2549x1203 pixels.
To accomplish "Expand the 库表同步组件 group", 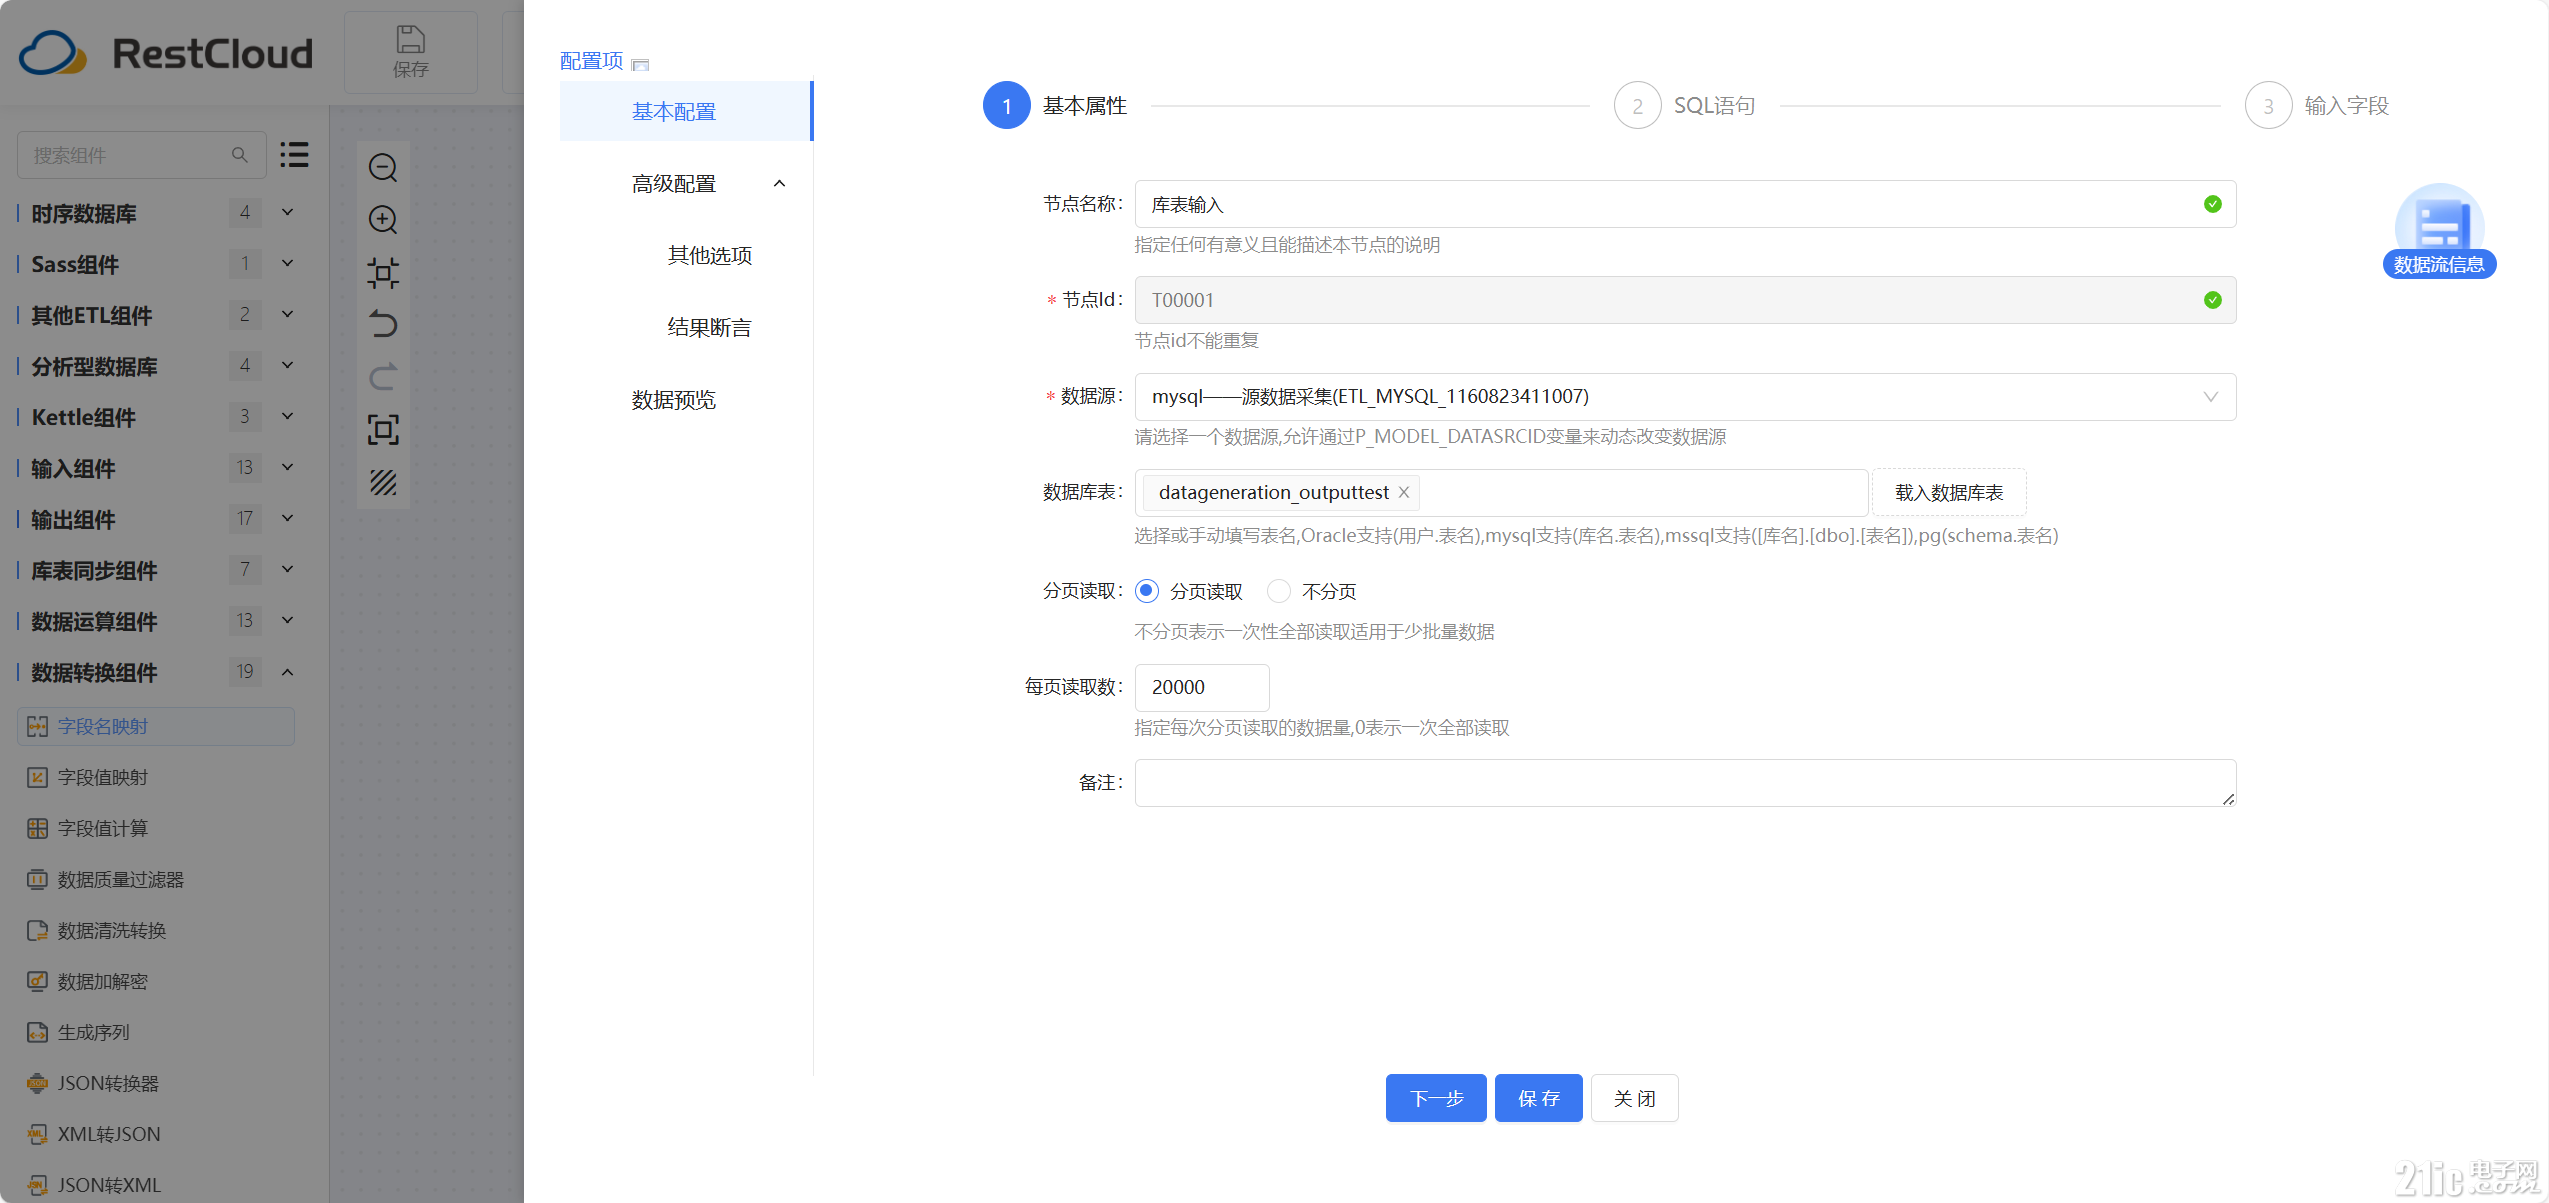I will point(287,569).
